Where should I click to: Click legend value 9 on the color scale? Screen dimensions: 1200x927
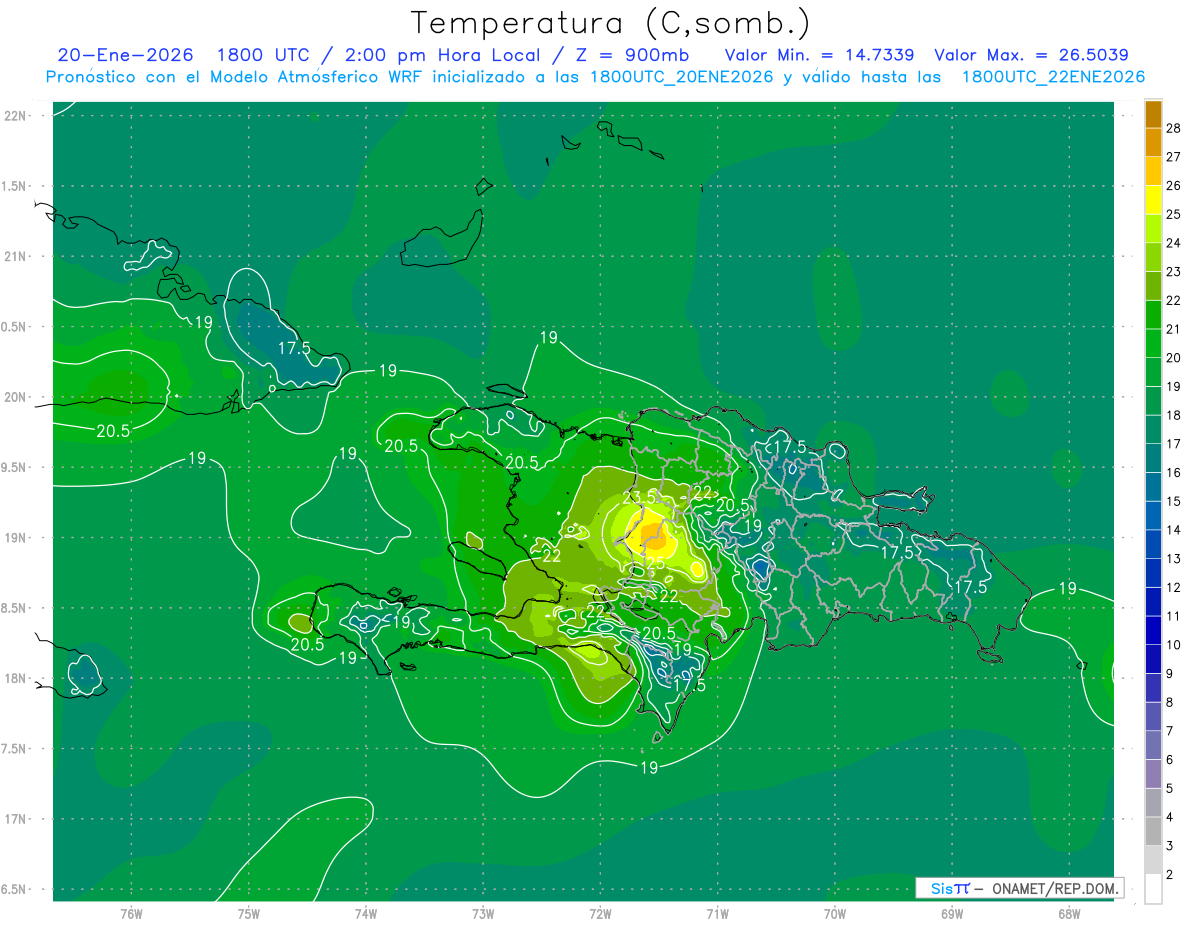coord(1170,674)
